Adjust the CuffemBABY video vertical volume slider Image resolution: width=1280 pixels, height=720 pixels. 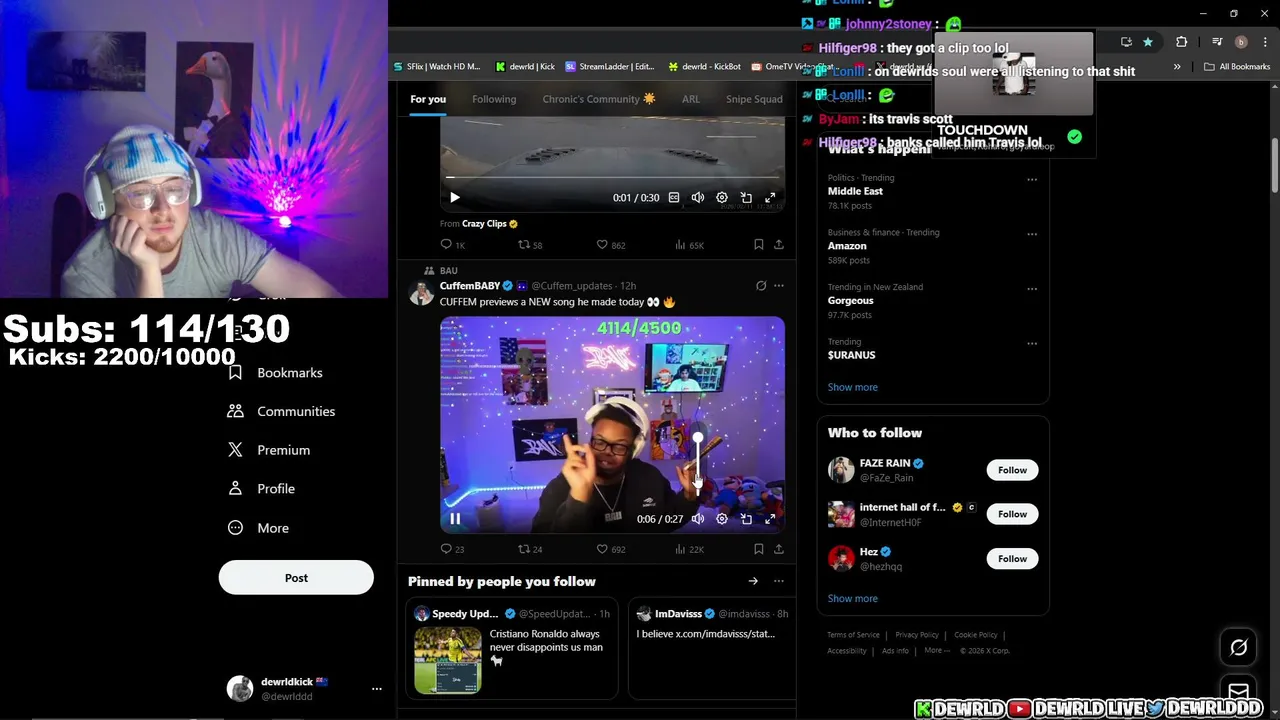pyautogui.click(x=698, y=462)
